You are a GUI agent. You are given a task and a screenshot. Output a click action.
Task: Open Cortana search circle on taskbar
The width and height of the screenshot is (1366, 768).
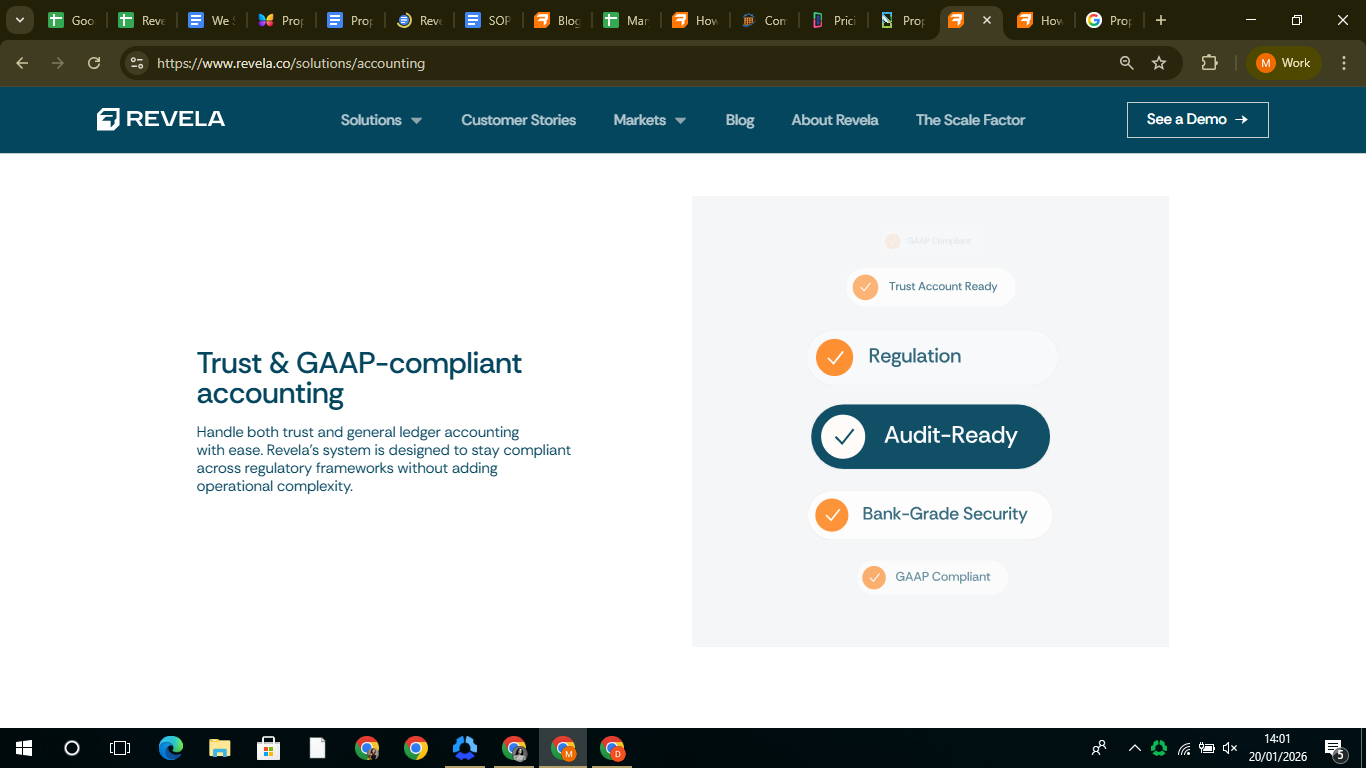[71, 748]
